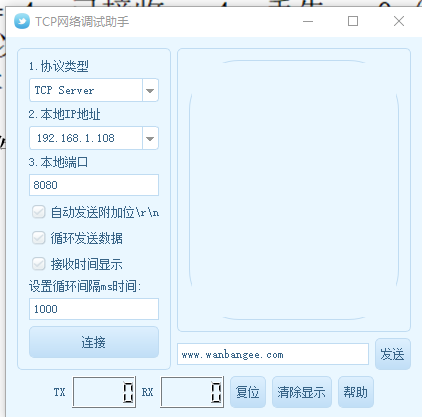
Task: Click the RX label text
Action: [148, 392]
